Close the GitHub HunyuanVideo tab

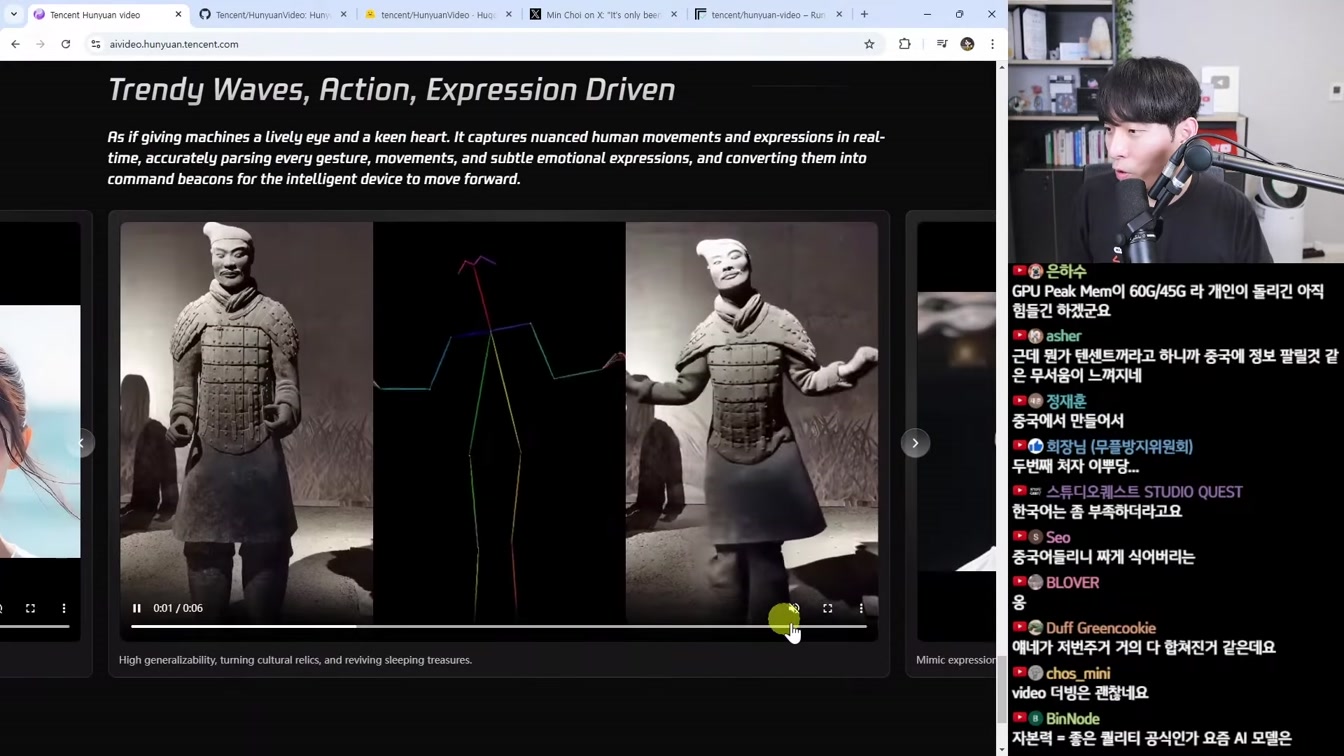pos(343,15)
